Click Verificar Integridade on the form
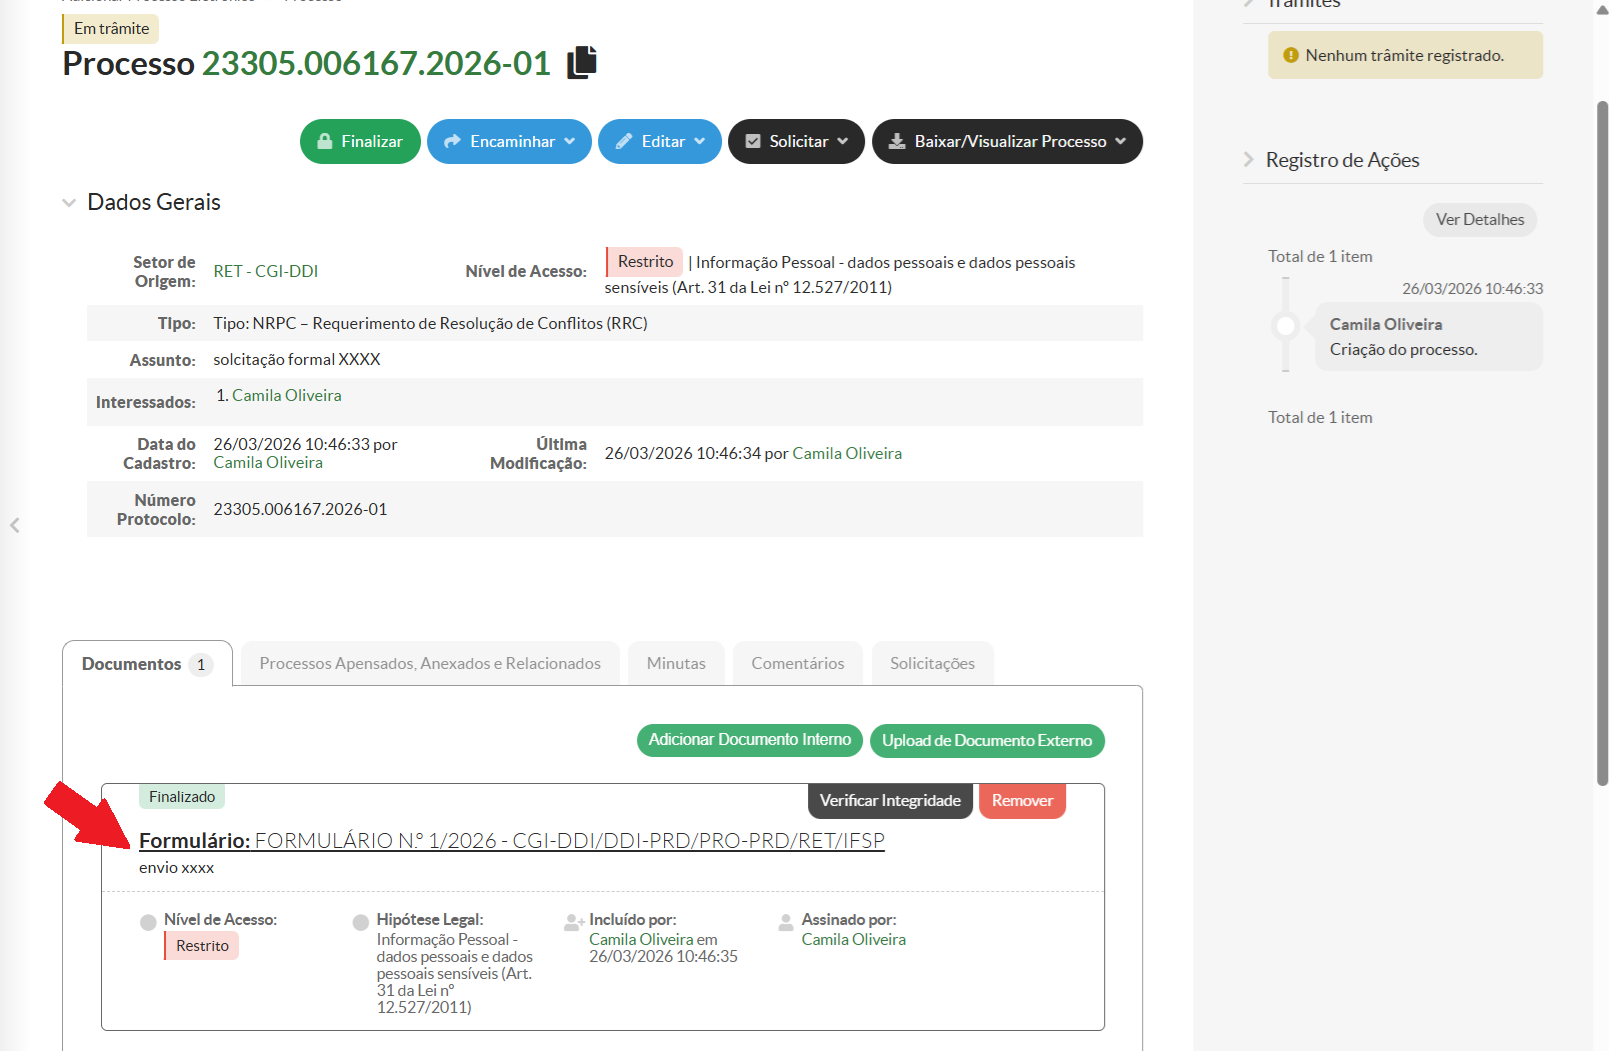Image resolution: width=1609 pixels, height=1051 pixels. [x=889, y=801]
